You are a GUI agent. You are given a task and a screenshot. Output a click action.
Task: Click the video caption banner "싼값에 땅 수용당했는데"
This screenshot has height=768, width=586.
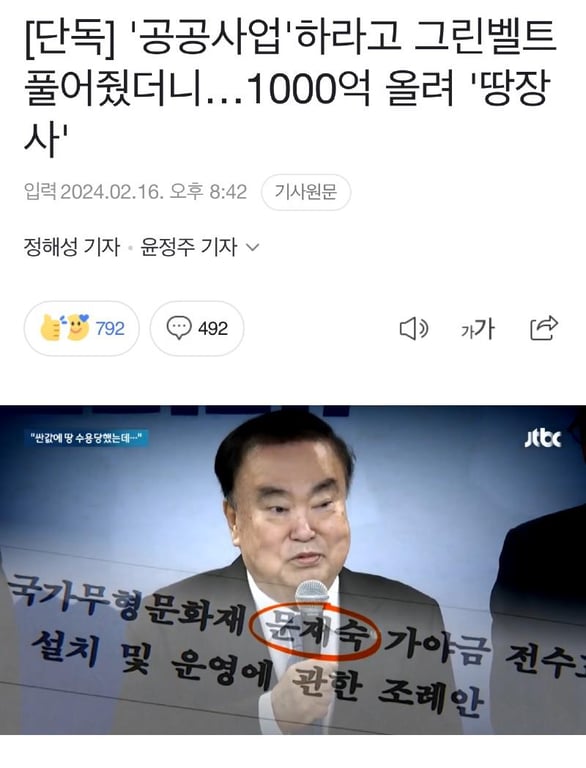click(86, 438)
